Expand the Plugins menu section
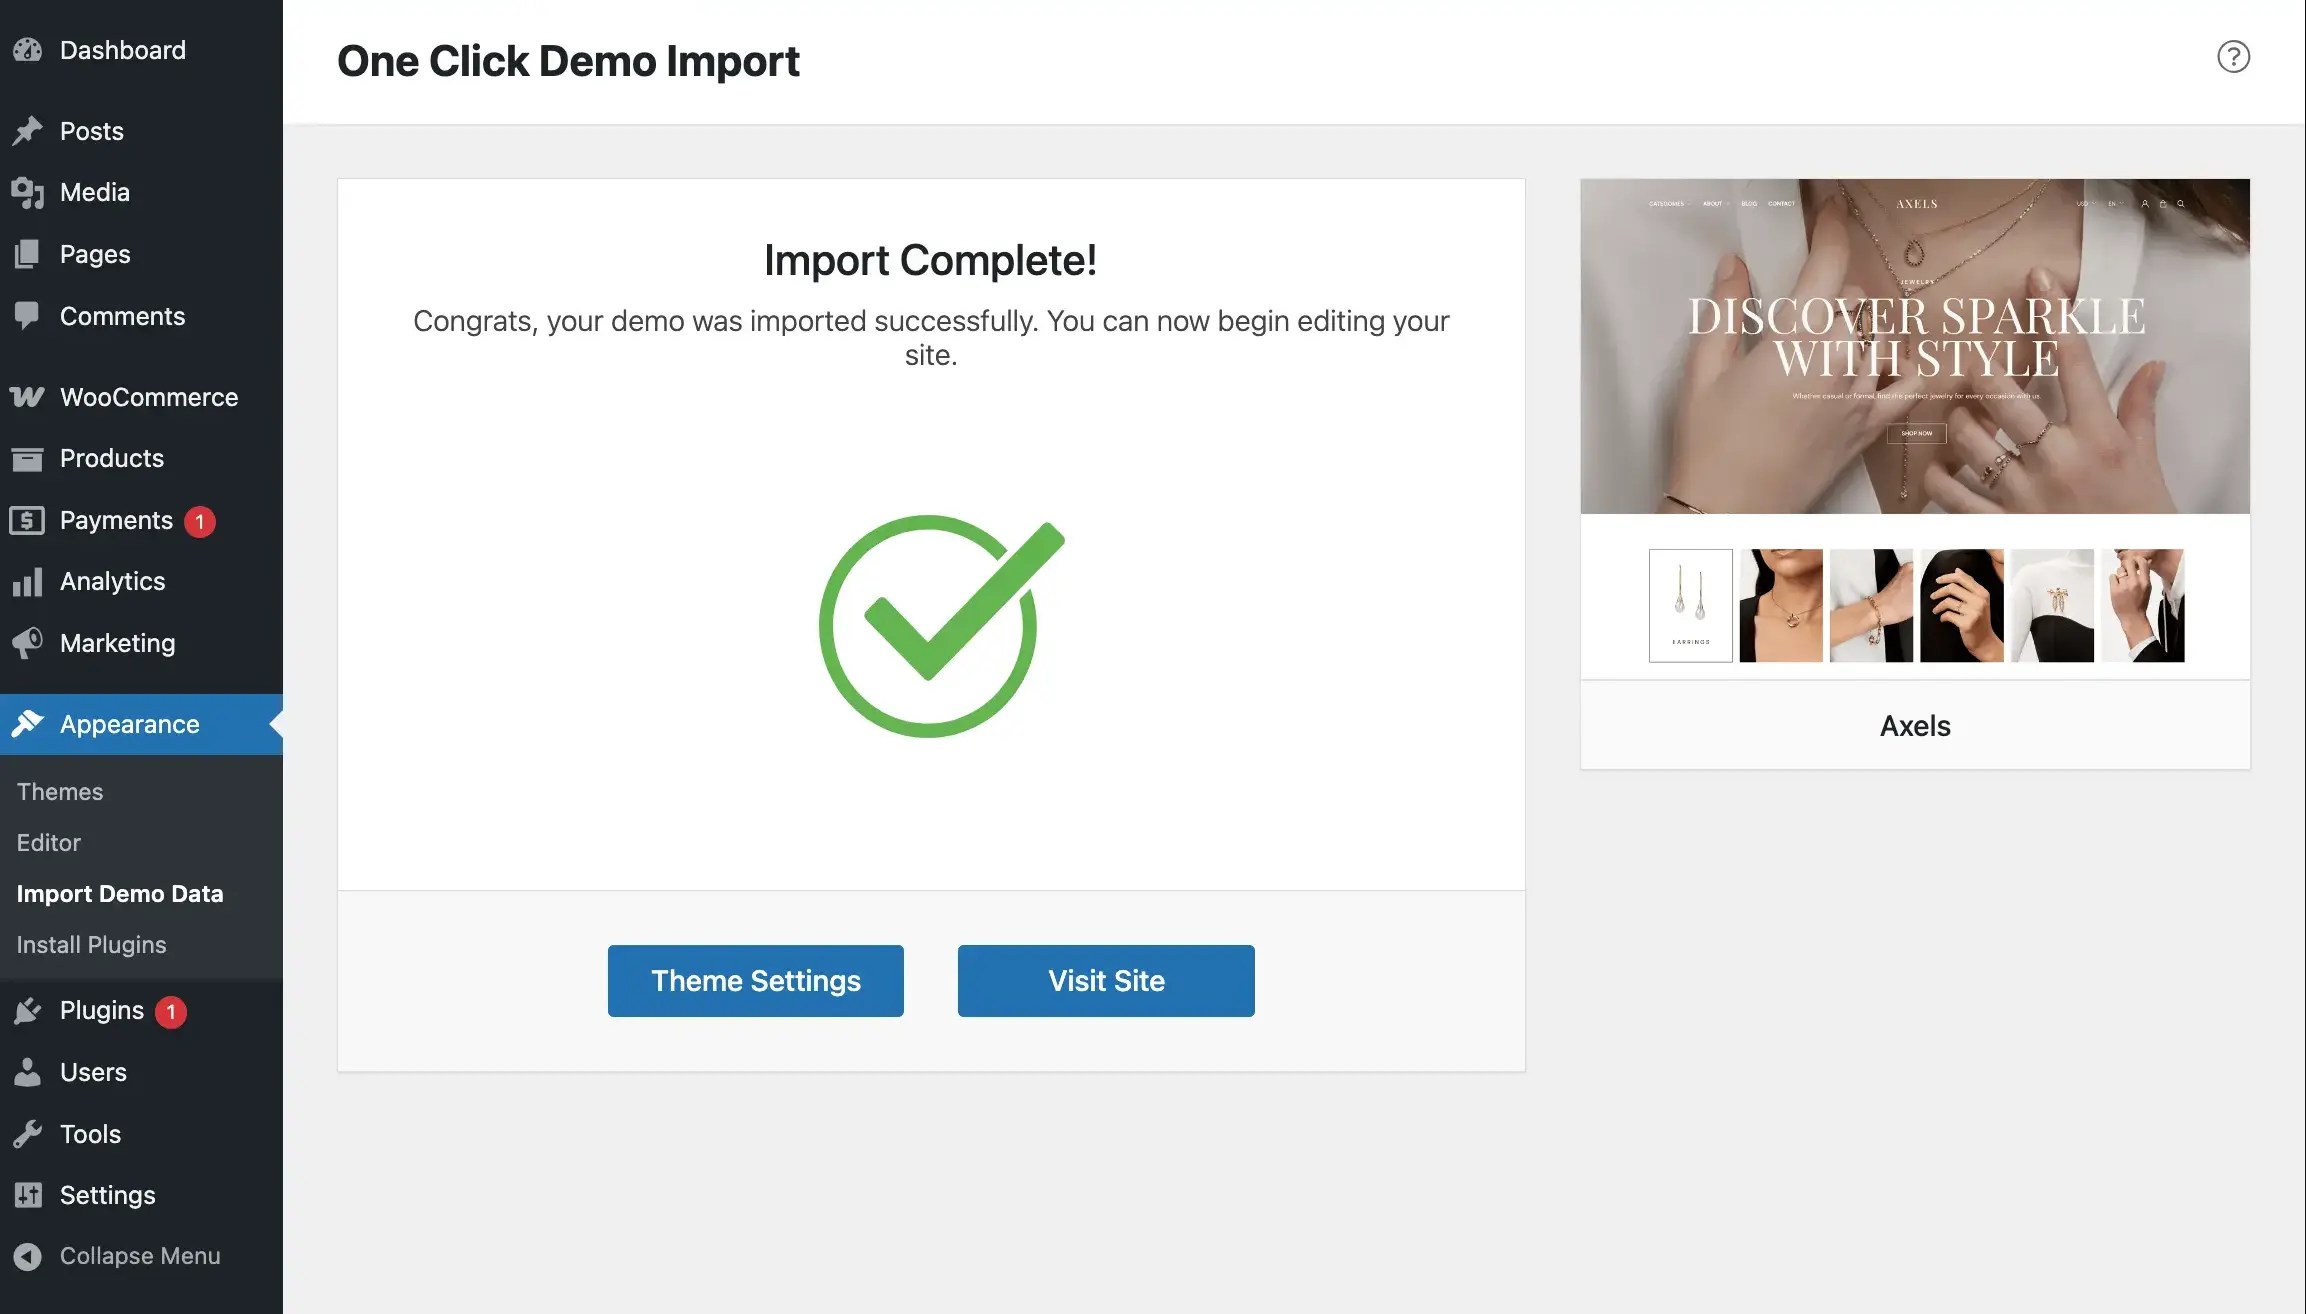Screen dimensions: 2306x1314 (102, 1011)
